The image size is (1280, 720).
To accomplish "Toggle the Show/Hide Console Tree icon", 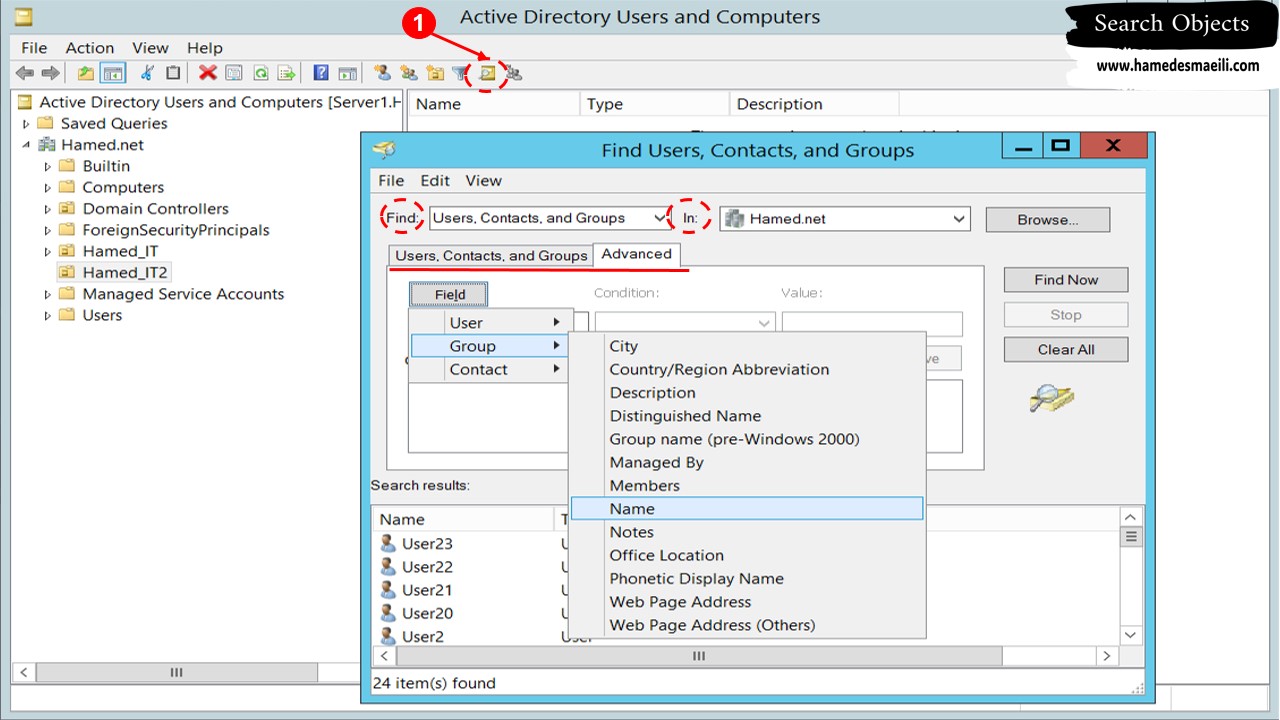I will [x=113, y=73].
